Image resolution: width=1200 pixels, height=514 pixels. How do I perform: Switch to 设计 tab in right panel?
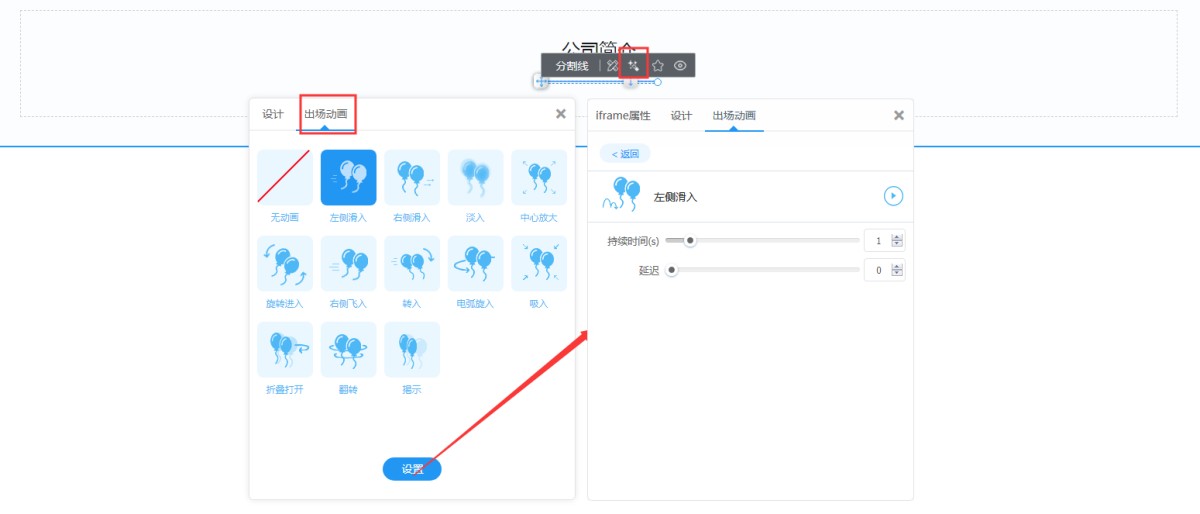pos(681,115)
